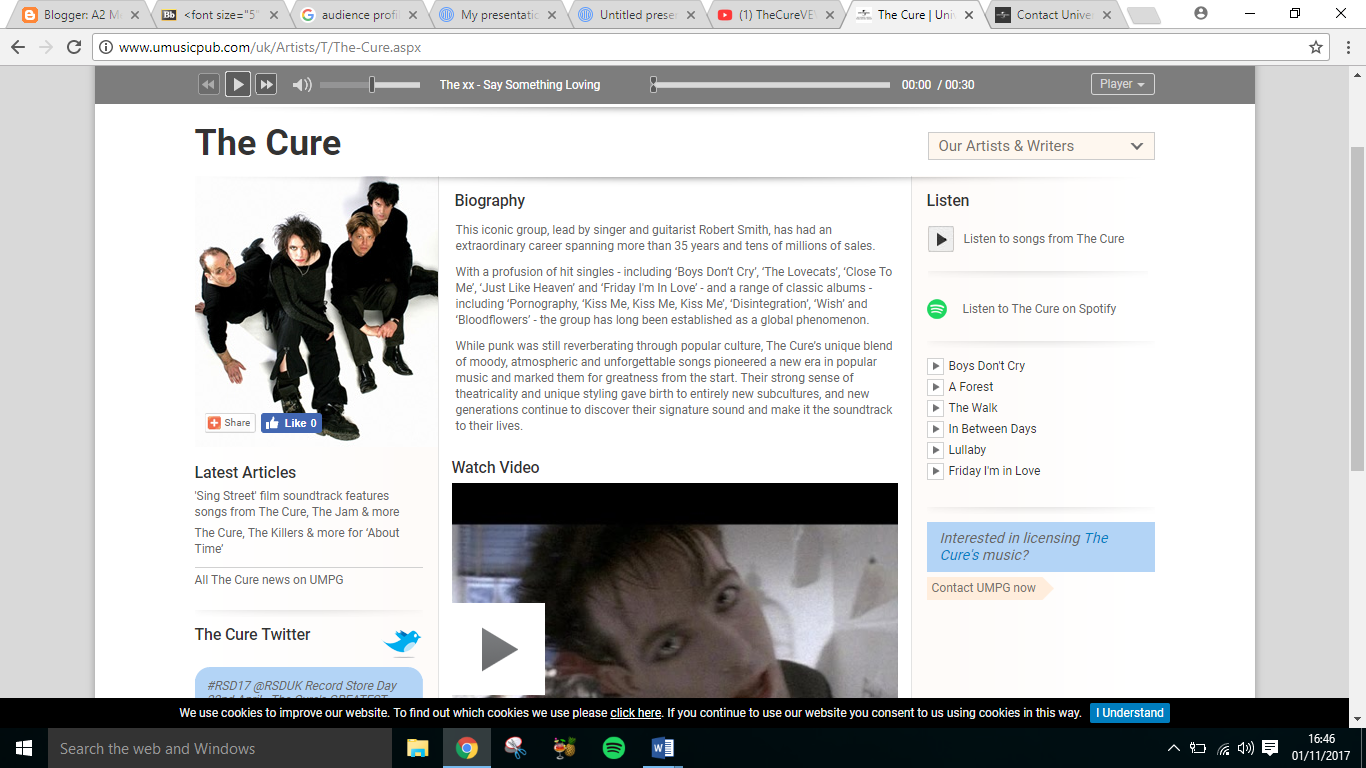The width and height of the screenshot is (1366, 768).
Task: Click the Share button under band photo
Action: tap(230, 423)
